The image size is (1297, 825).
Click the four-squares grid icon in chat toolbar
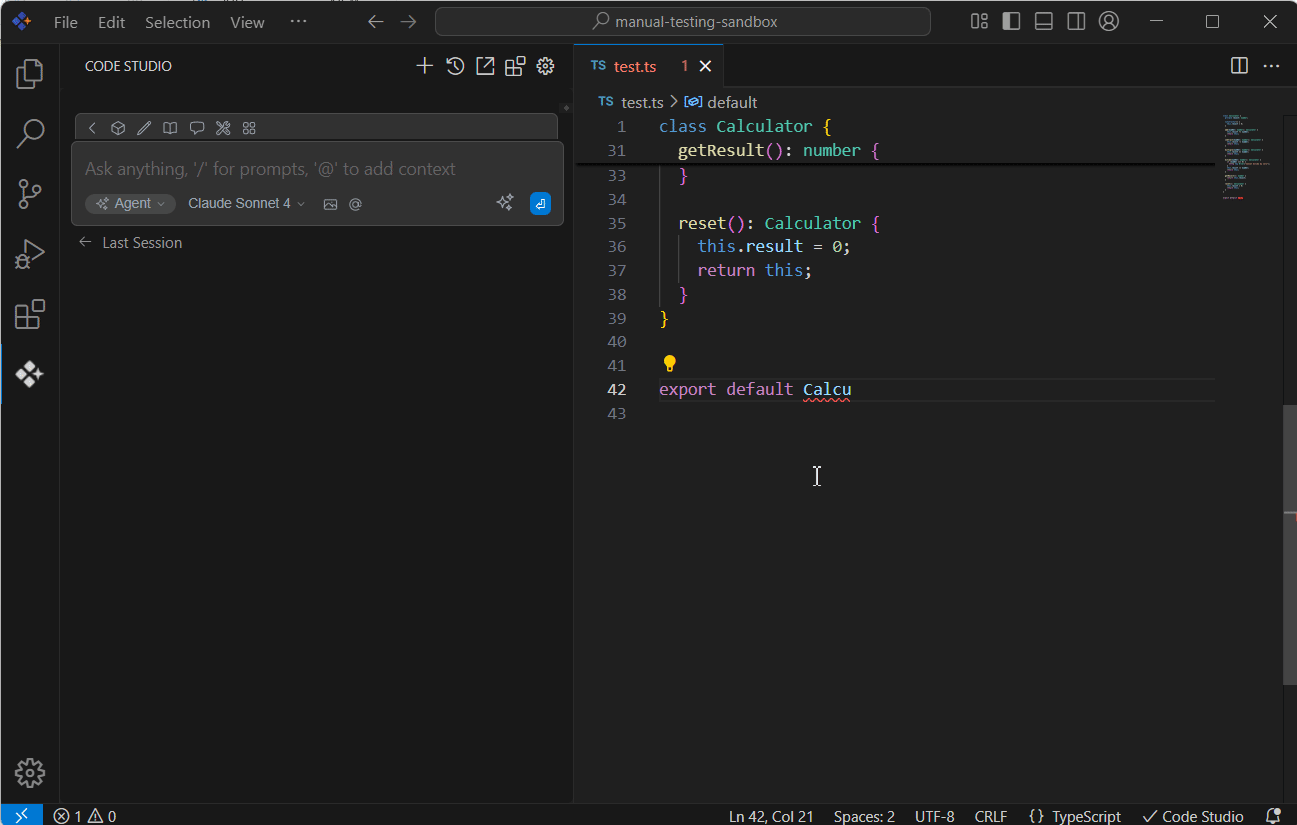coord(250,128)
